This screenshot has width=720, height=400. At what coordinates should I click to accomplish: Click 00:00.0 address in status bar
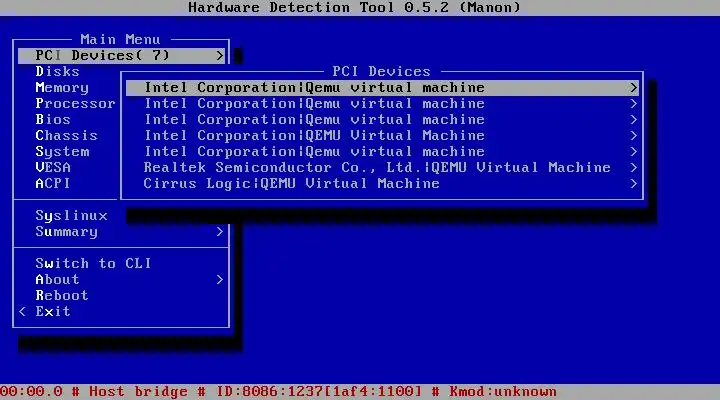31,392
